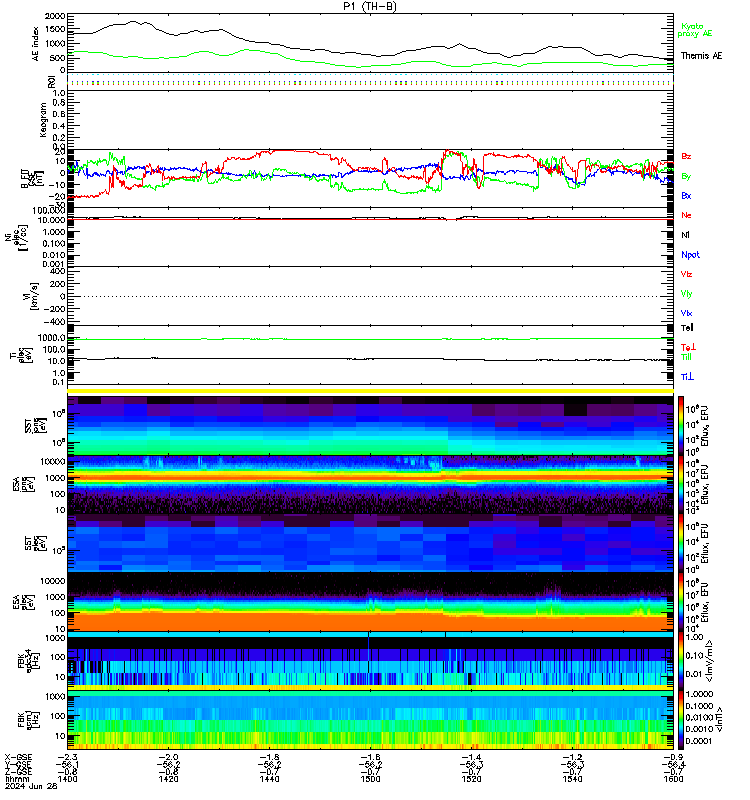Image resolution: width=750 pixels, height=800 pixels.
Task: Click the time tick label "1600"
Action: [x=673, y=779]
